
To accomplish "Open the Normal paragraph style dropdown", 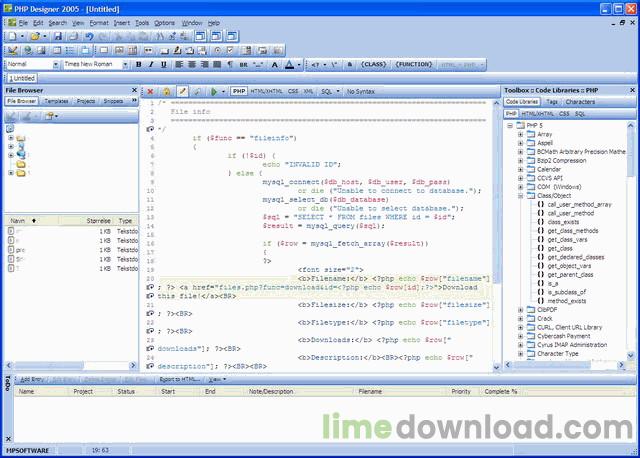I will 56,64.
